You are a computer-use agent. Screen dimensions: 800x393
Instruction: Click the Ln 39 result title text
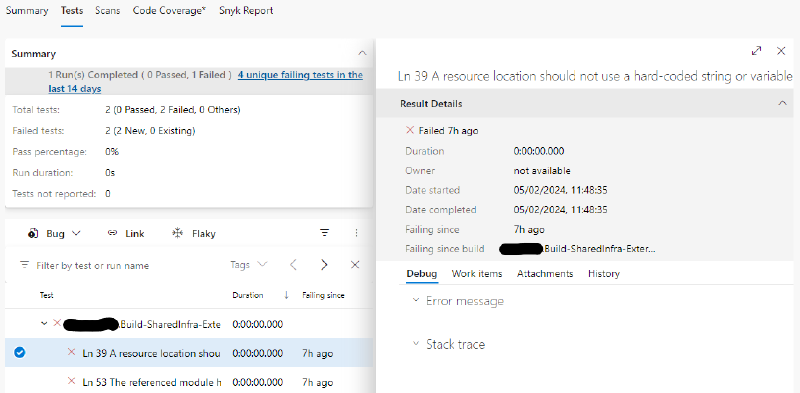point(595,77)
